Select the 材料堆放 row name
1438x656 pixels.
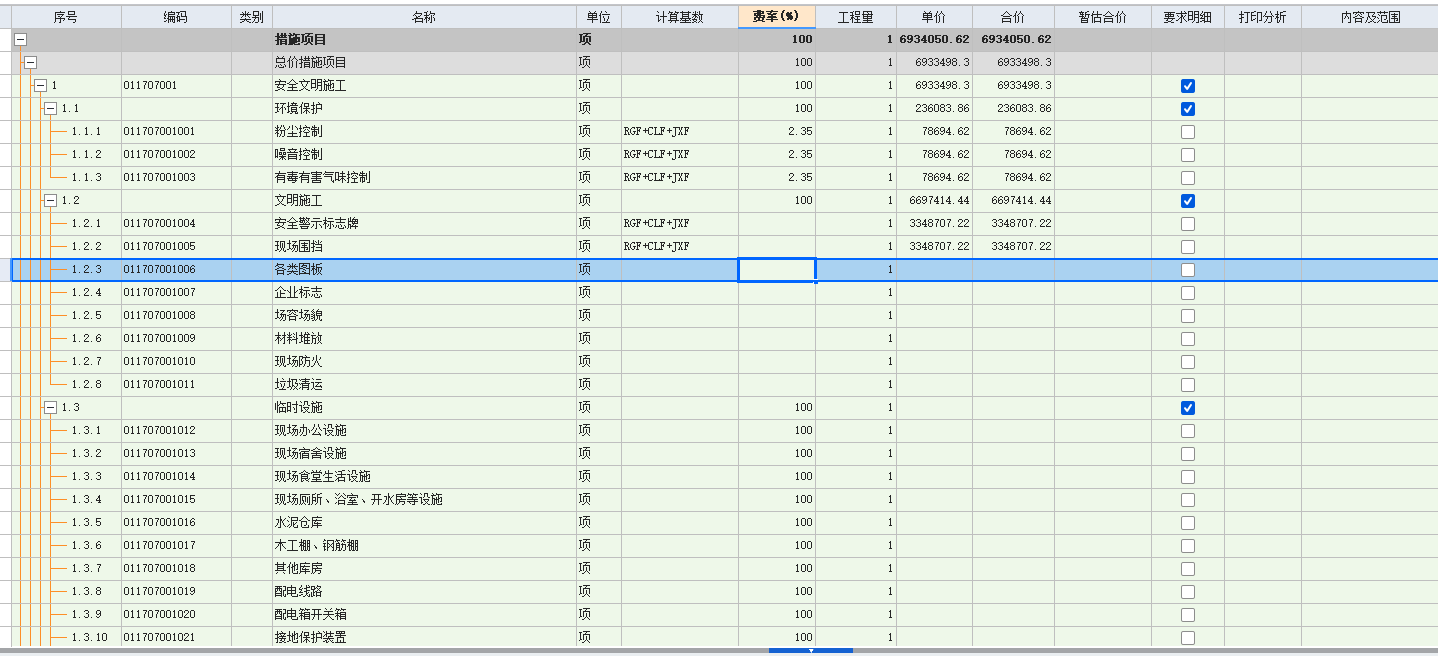[424, 338]
